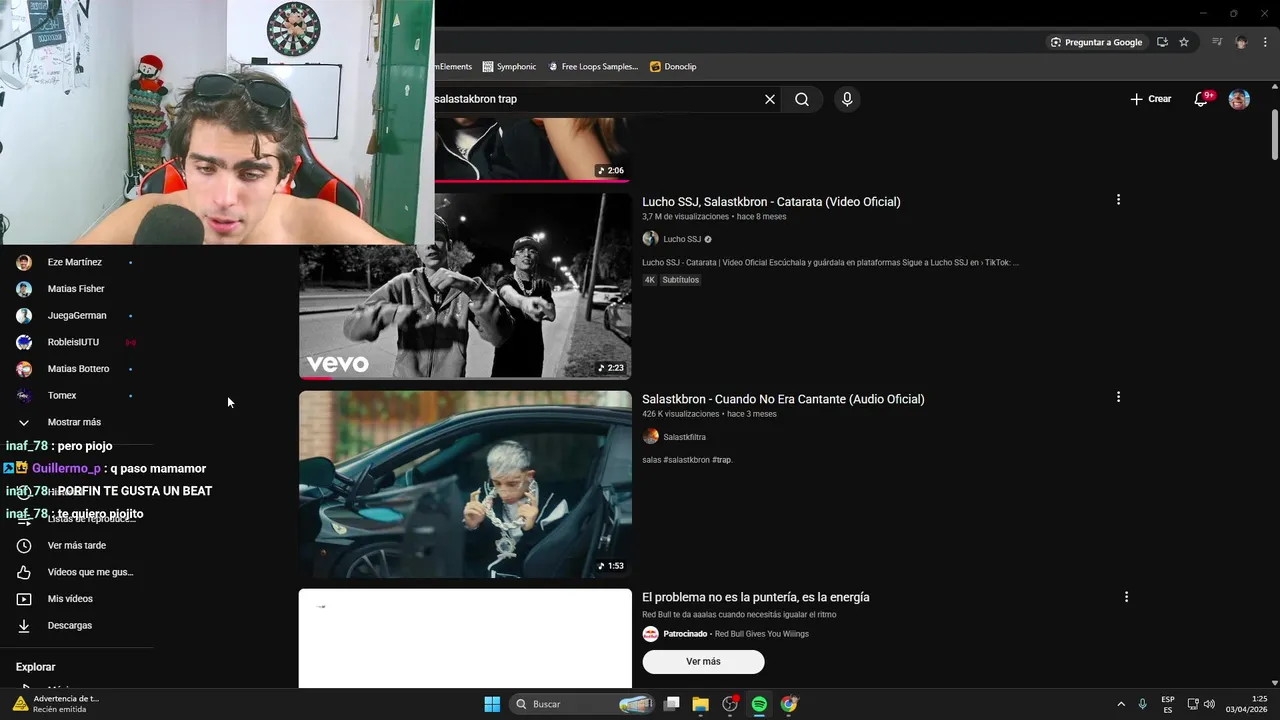Open Advertencia weather alert widget
Viewport: 1280px width, 720px height.
(56, 704)
